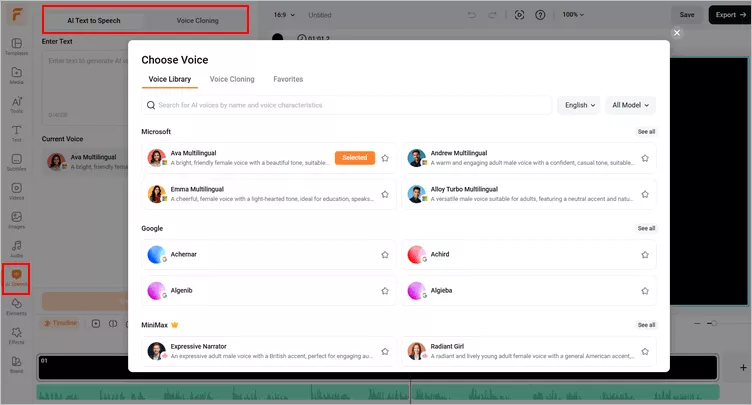Click See all for Google voices
The height and width of the screenshot is (405, 752).
646,228
